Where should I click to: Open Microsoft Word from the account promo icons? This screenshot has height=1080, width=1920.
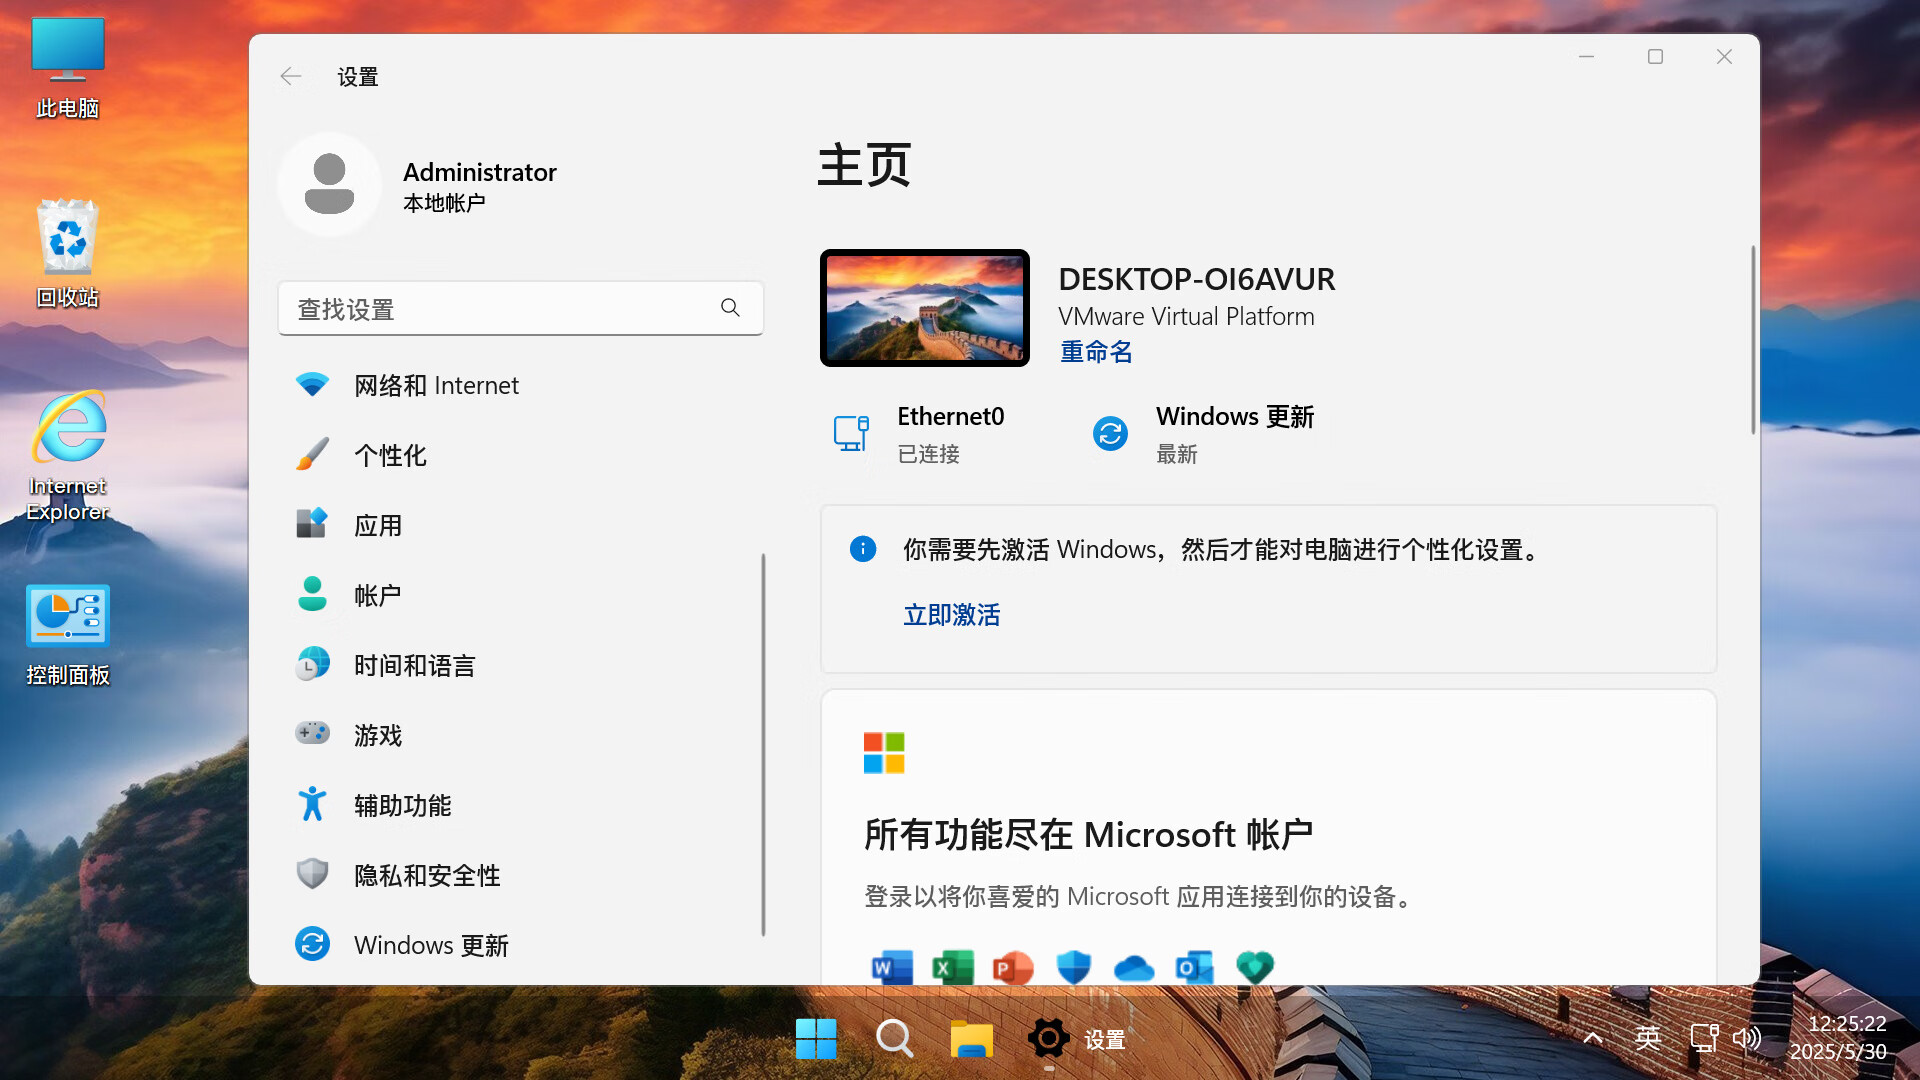[892, 967]
